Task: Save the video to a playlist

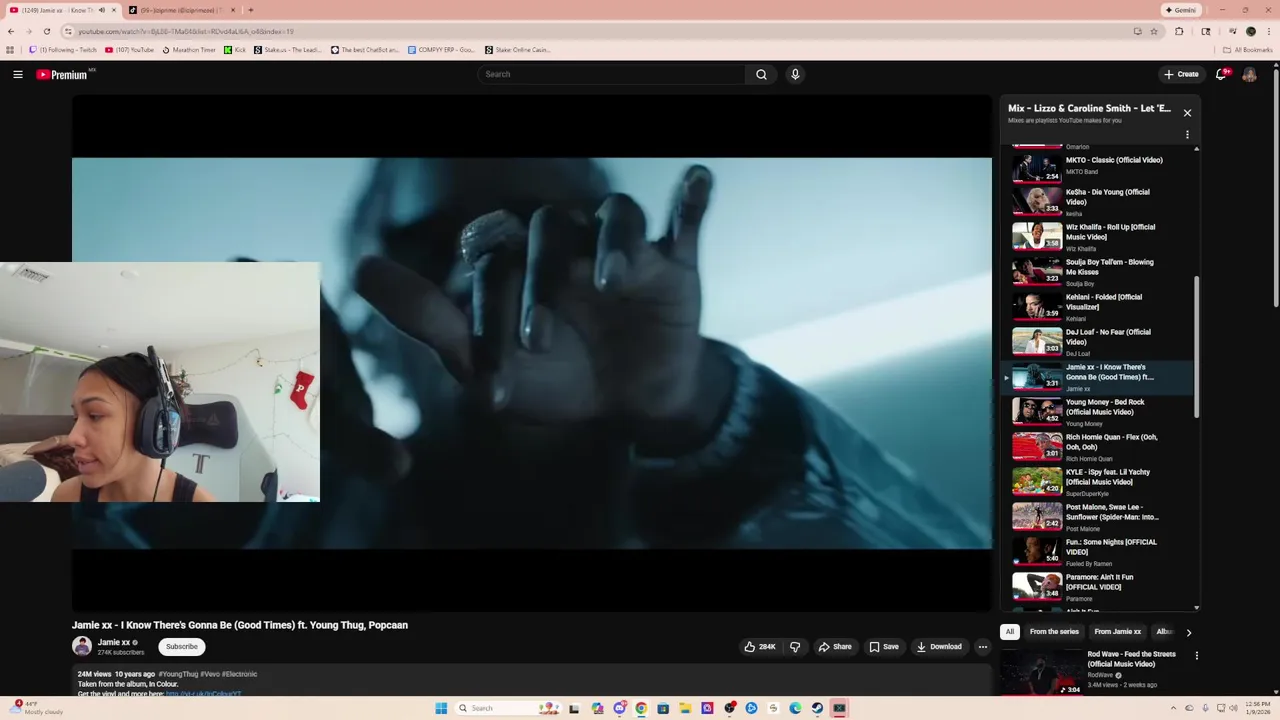Action: [x=884, y=647]
